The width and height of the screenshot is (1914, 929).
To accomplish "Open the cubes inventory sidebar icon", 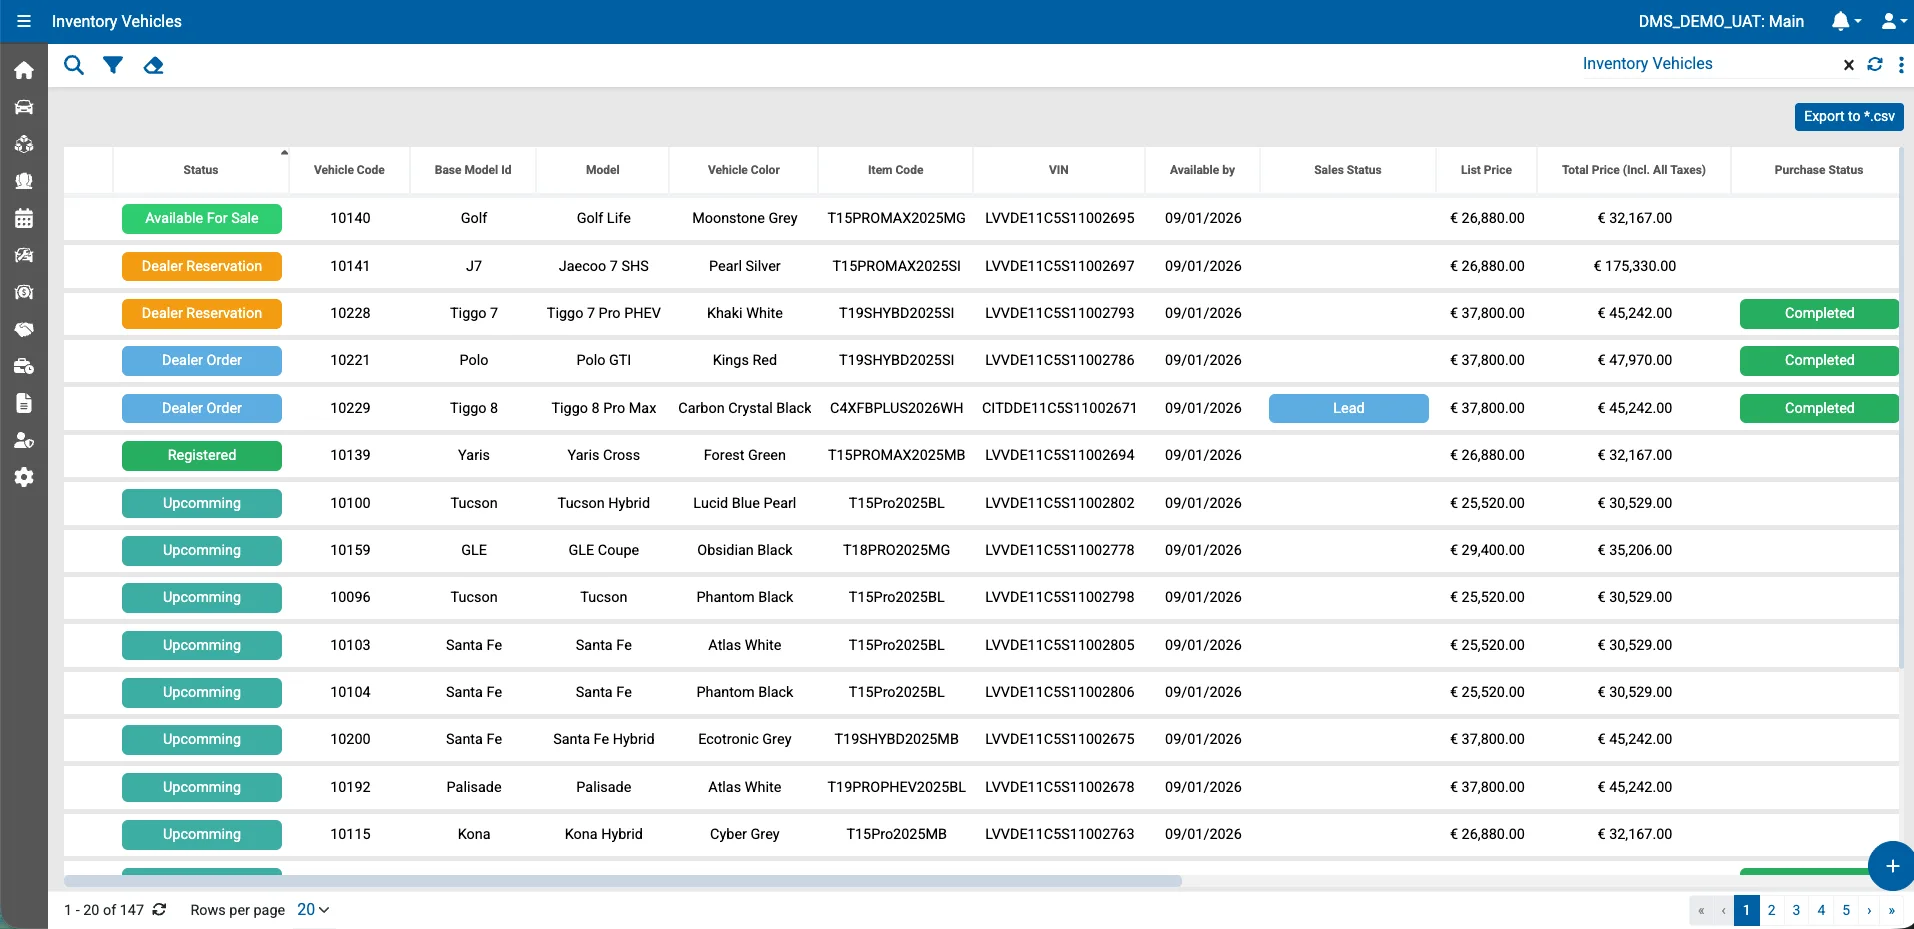I will pyautogui.click(x=24, y=144).
